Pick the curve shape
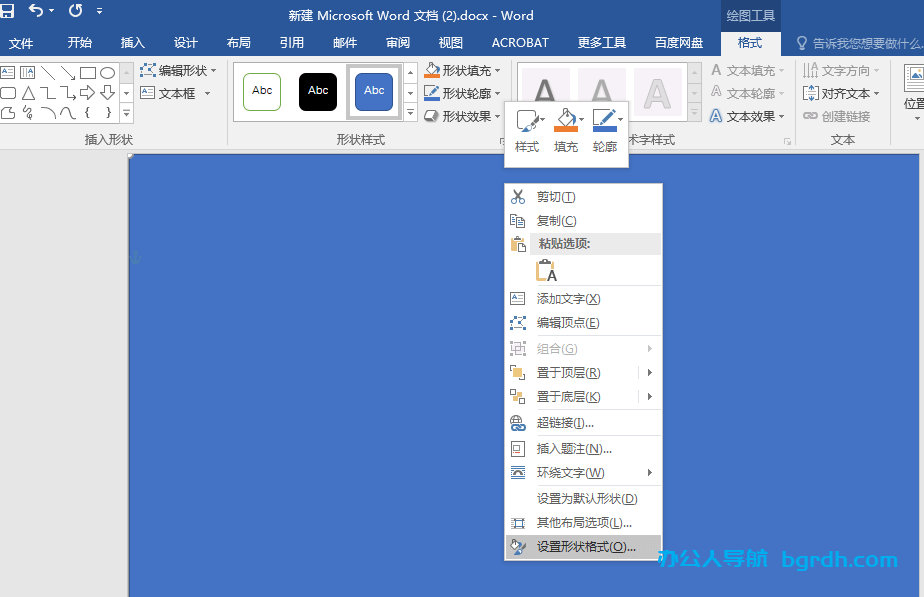The height and width of the screenshot is (597, 924). tap(68, 113)
